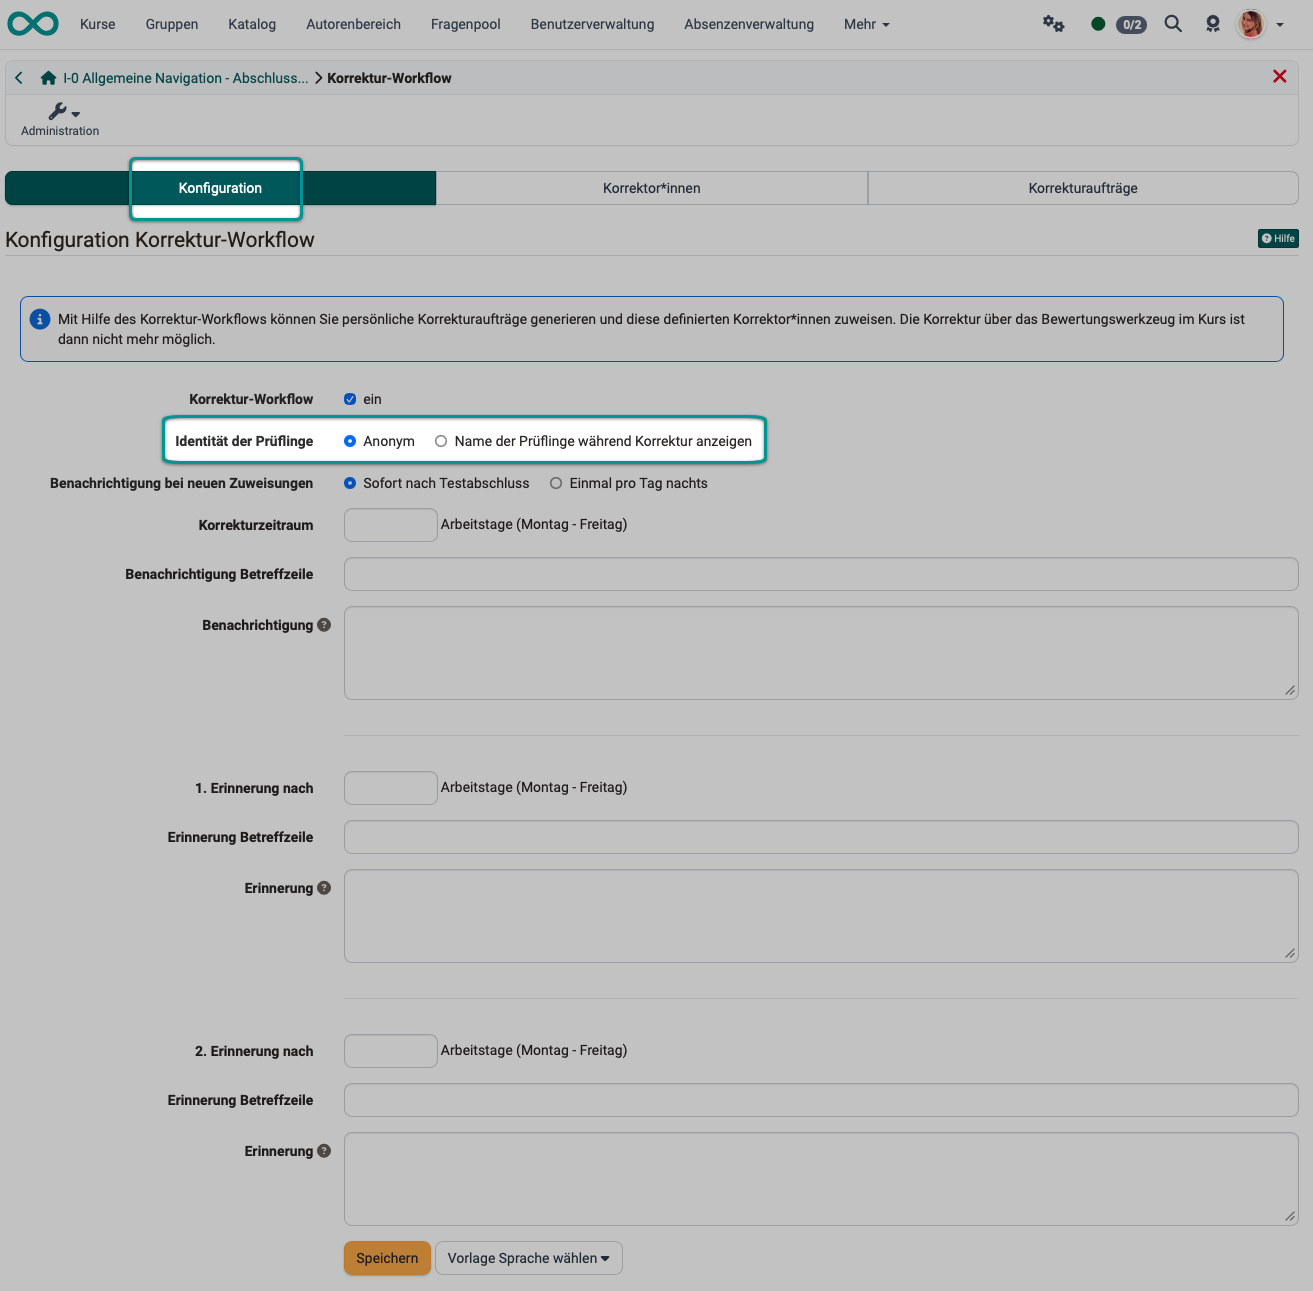Click into the first Erinnerung text area
Image resolution: width=1313 pixels, height=1291 pixels.
point(821,916)
